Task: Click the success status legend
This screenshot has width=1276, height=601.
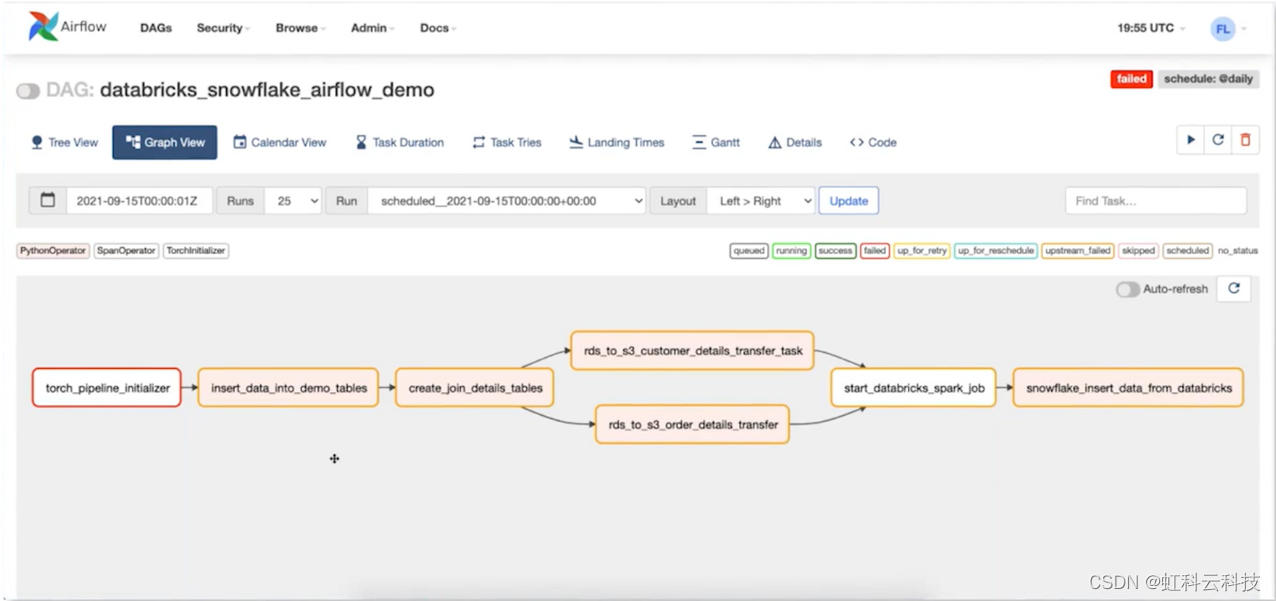Action: pos(835,251)
